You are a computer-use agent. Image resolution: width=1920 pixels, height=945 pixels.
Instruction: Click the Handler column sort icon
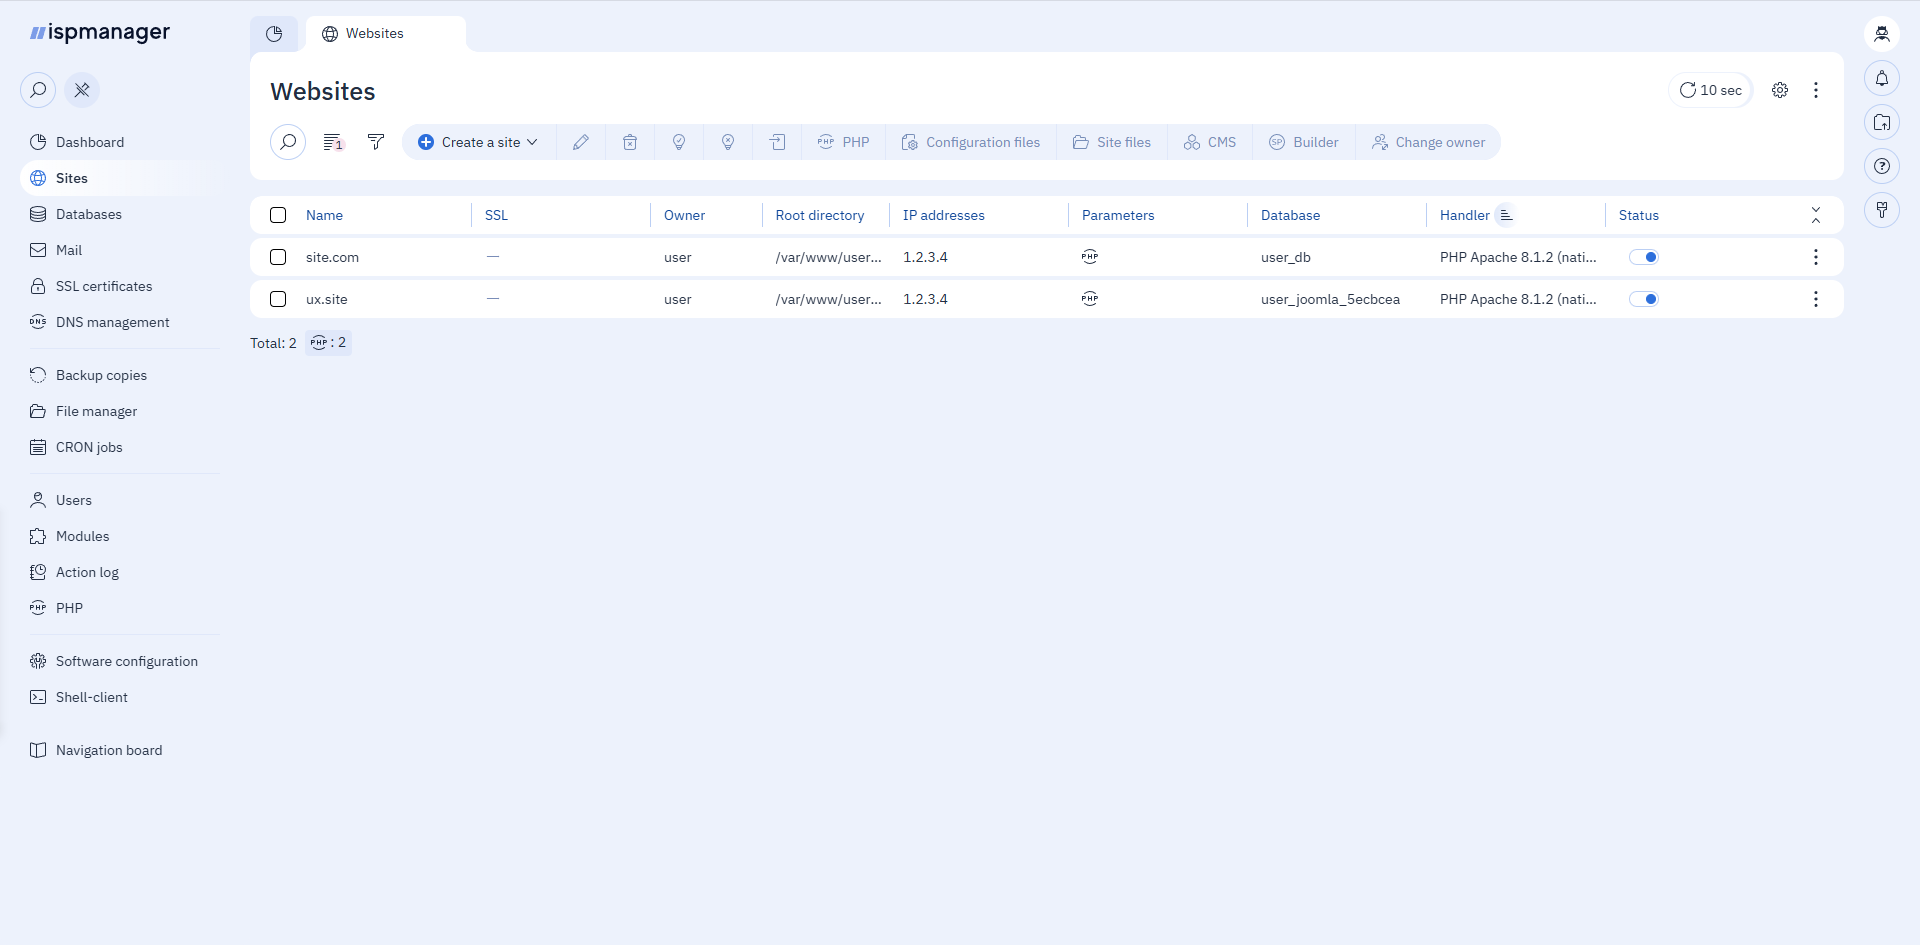(1506, 215)
